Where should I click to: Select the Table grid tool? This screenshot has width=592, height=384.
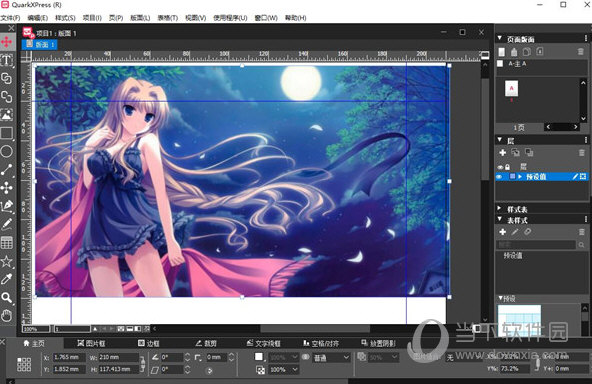point(7,242)
